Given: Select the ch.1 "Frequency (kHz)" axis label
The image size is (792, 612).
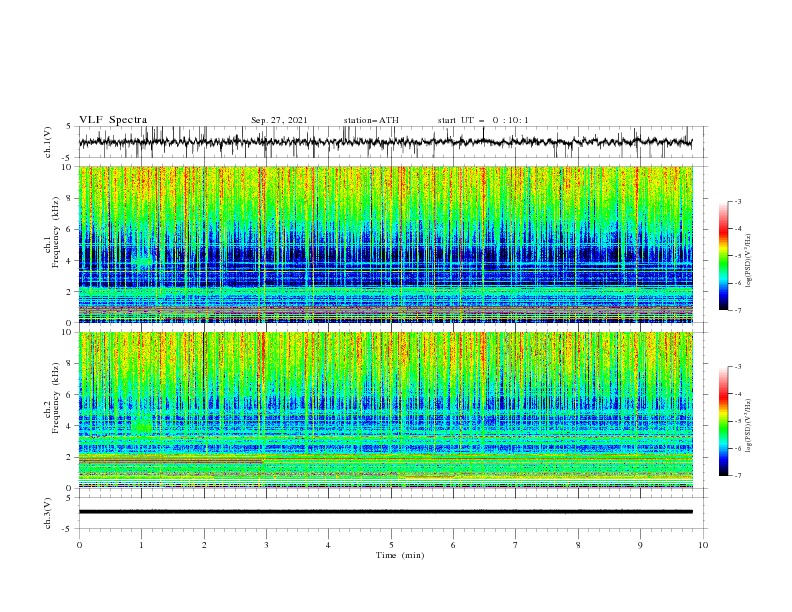Looking at the screenshot, I should pos(56,232).
